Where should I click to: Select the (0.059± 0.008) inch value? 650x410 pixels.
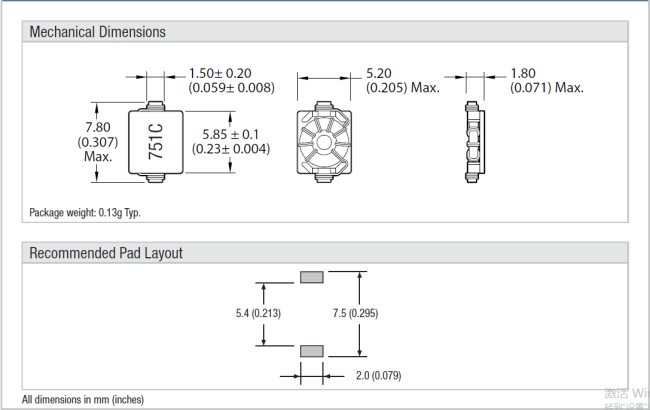[x=231, y=88]
